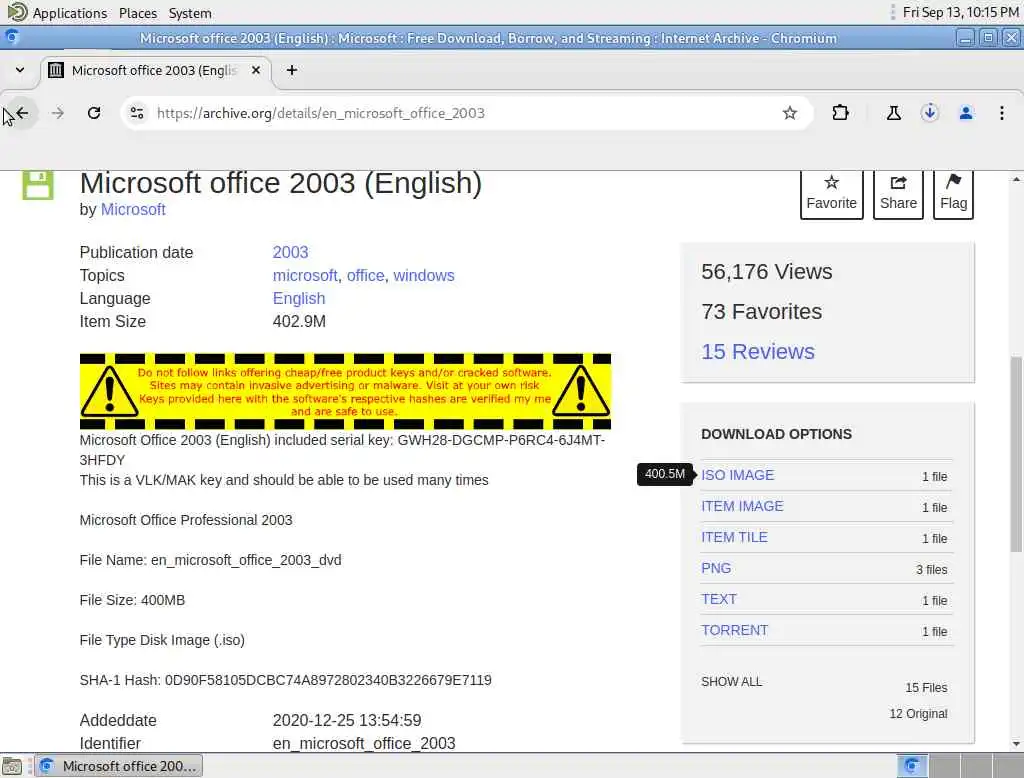Click the File Name en_microsoft_office_2003_dvd text
Screen dimensions: 1024x778
point(210,560)
